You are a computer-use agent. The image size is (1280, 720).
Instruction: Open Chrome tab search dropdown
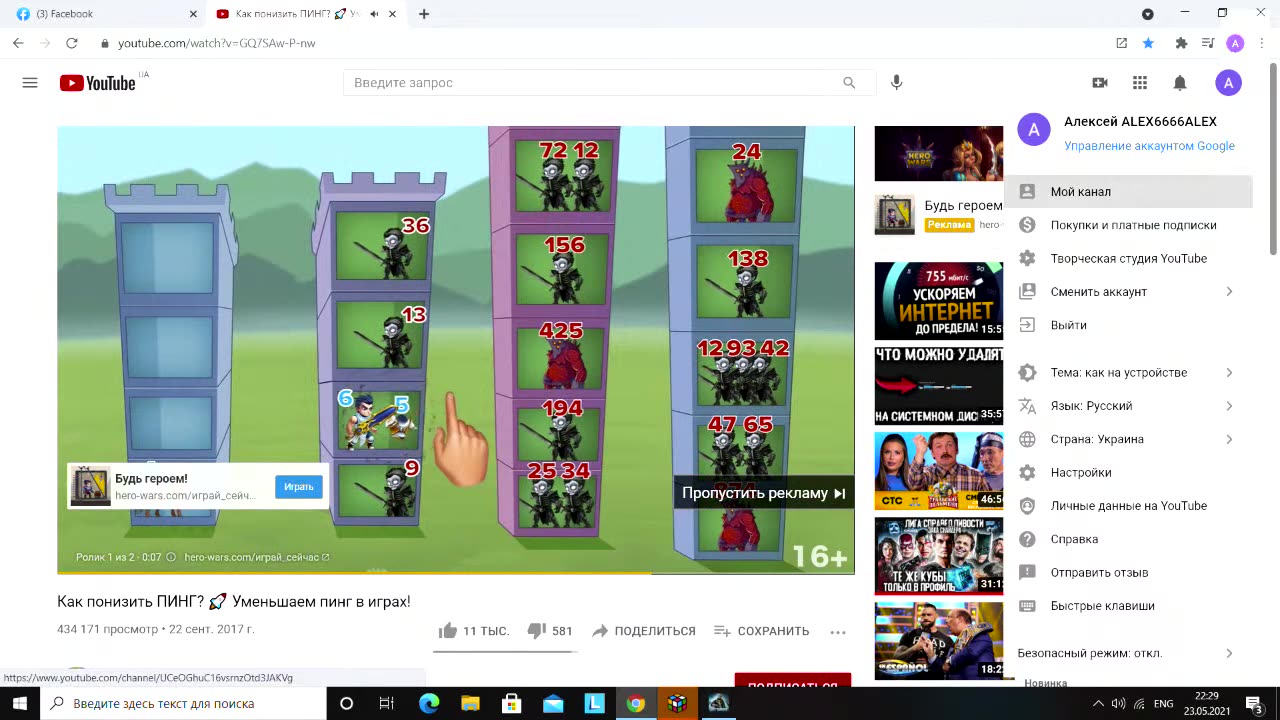[1148, 14]
